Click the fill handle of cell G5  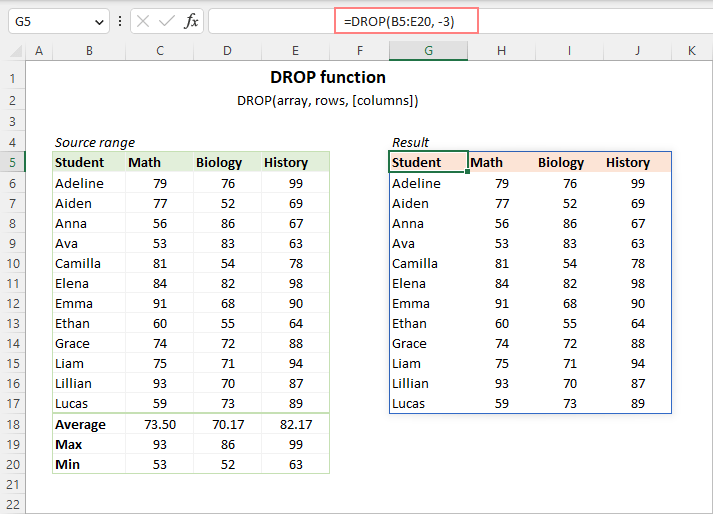(467, 171)
